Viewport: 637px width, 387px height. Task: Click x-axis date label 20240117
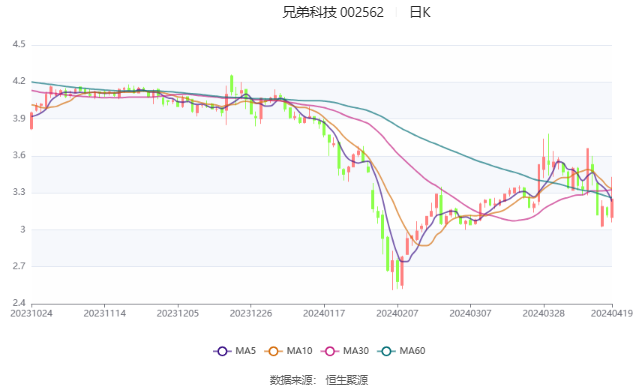[324, 313]
